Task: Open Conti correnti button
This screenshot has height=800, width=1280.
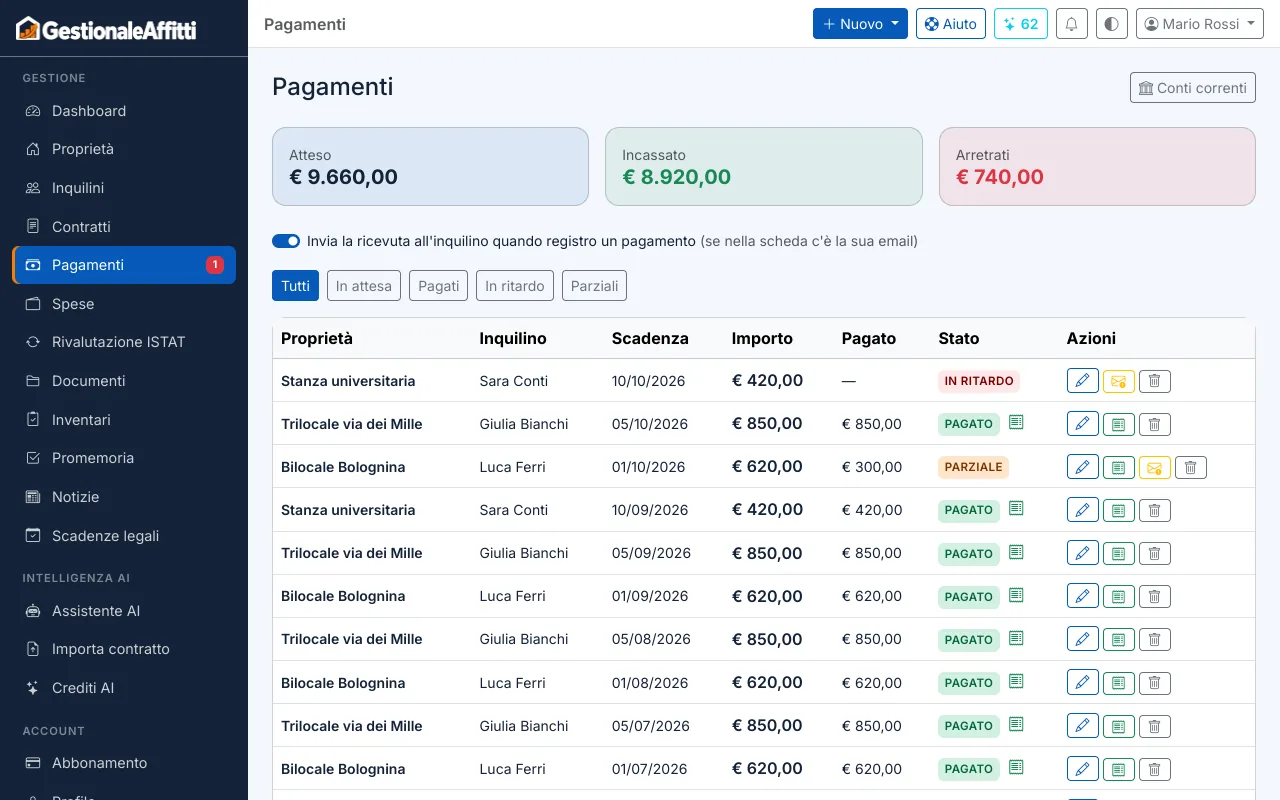Action: coord(1192,88)
